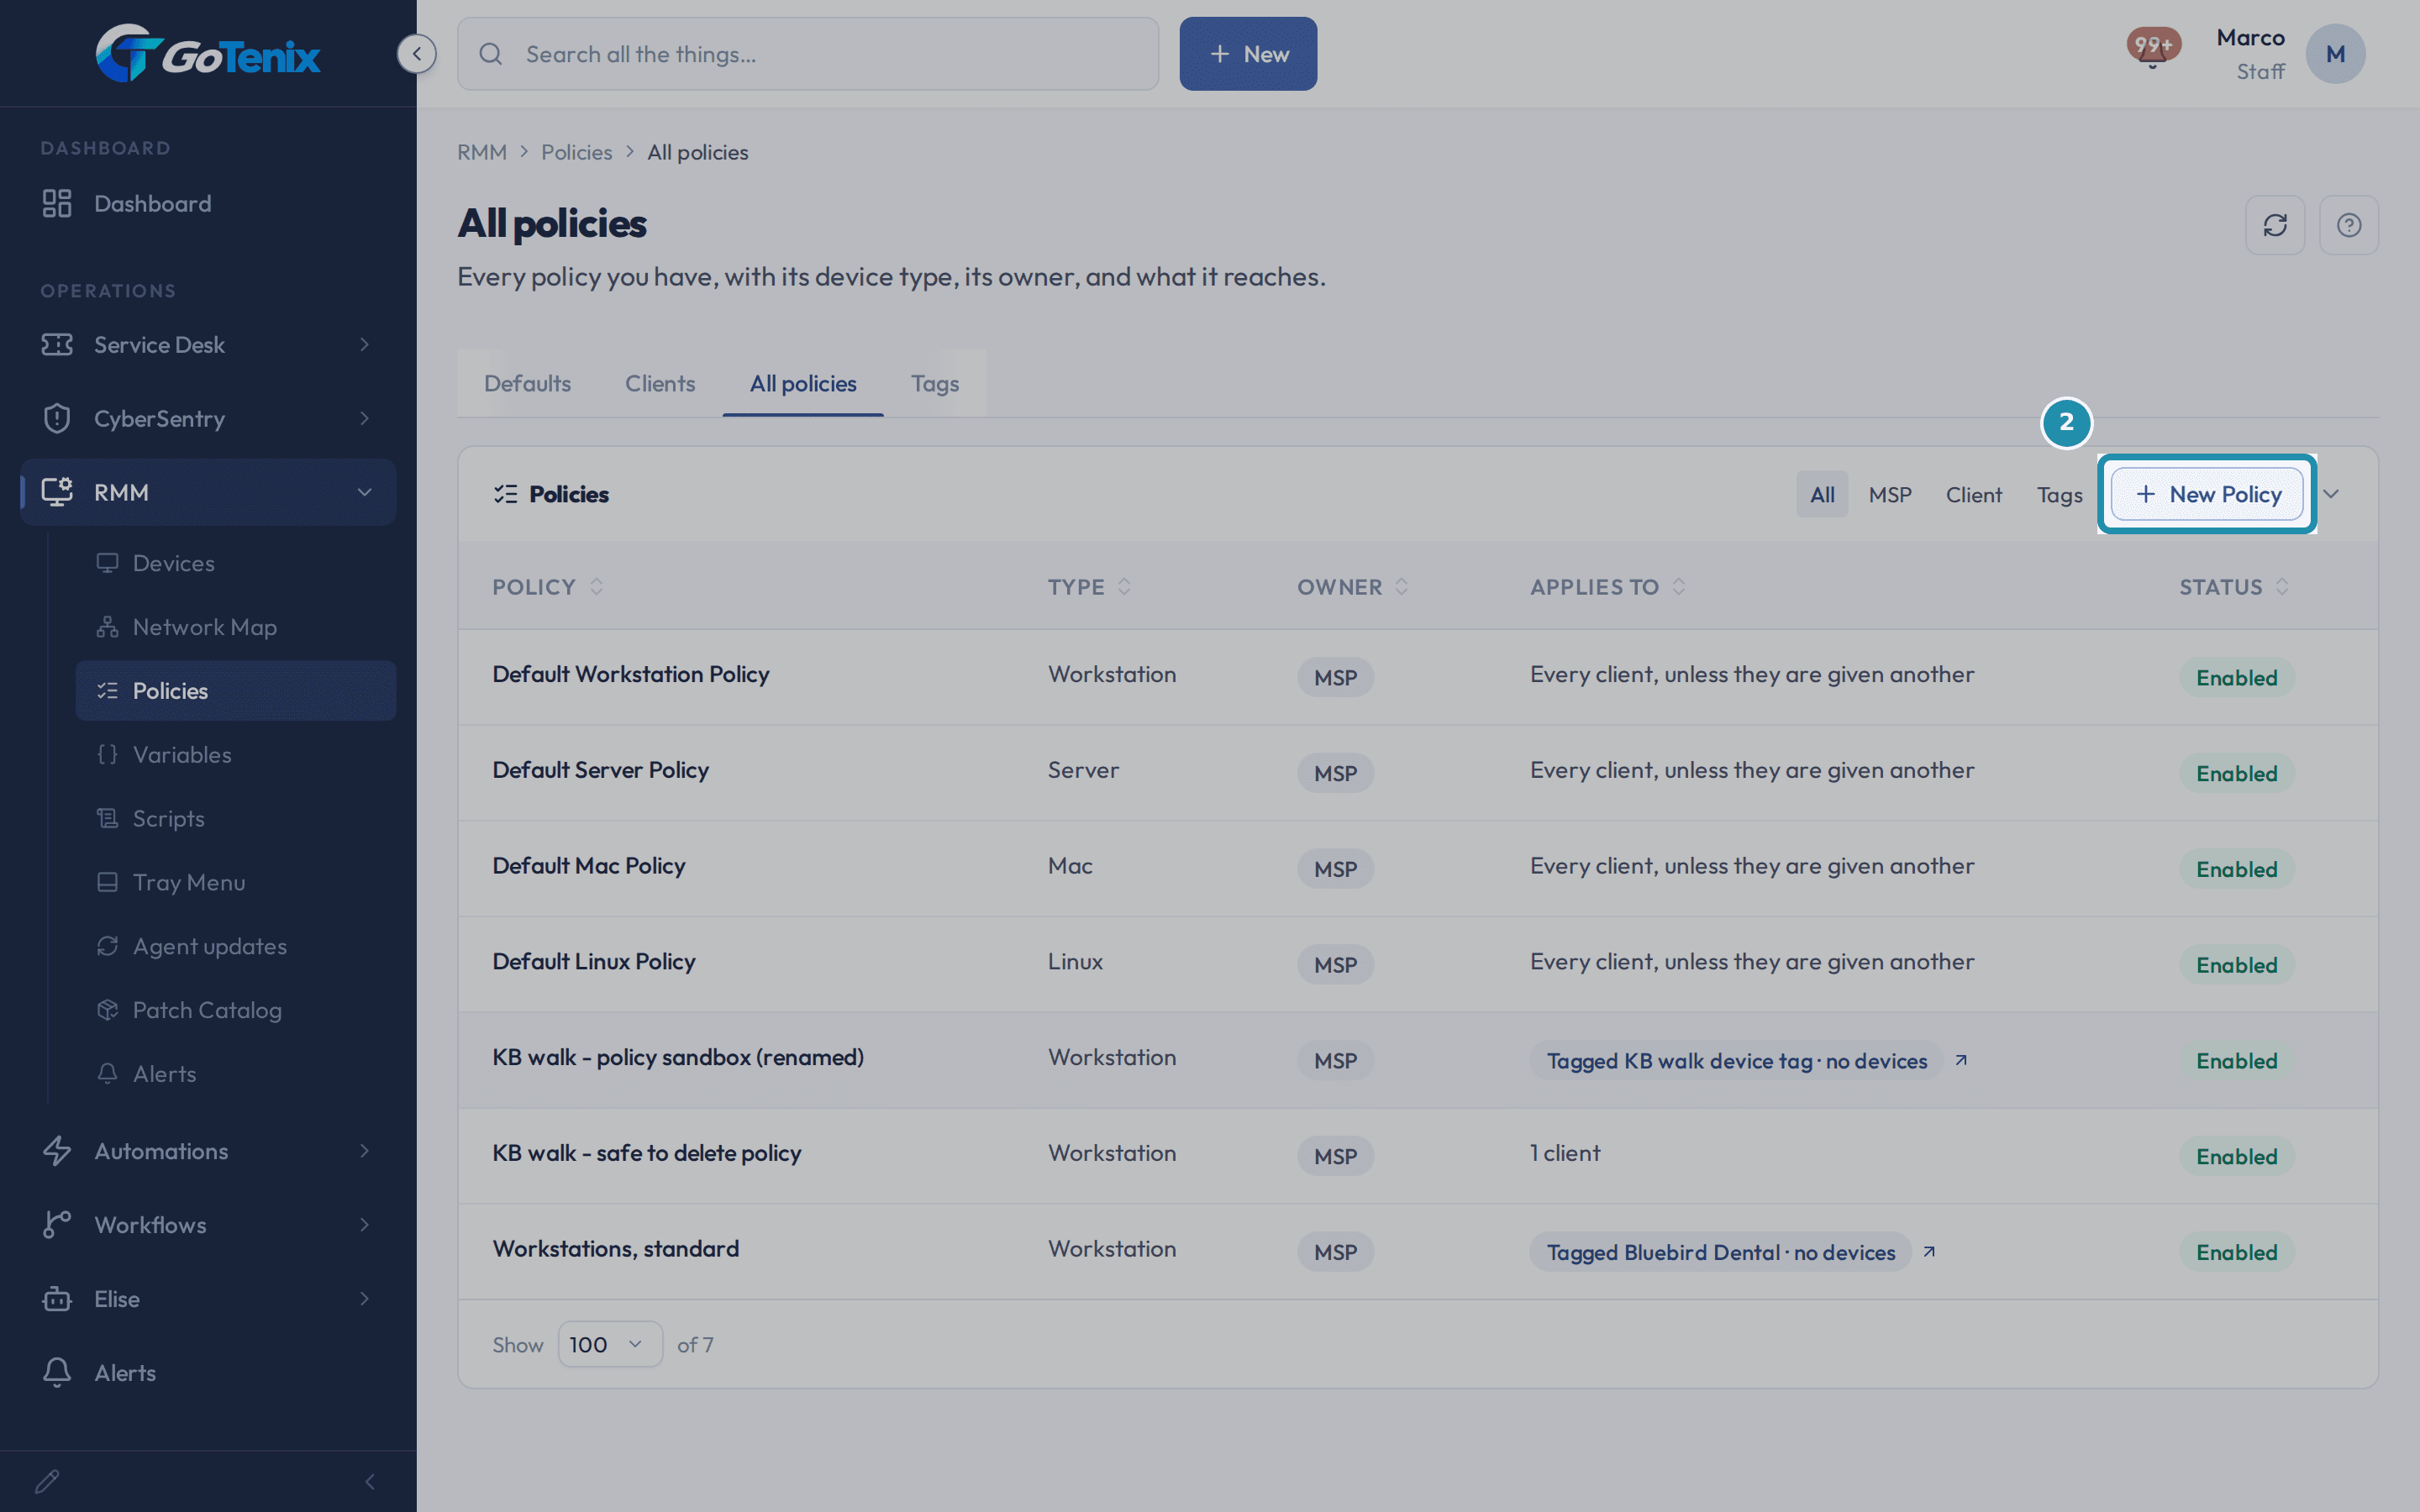Screen dimensions: 2420x1512
Task: Open sidebar Alerts with bell icon at bottom
Action: tap(208, 1372)
